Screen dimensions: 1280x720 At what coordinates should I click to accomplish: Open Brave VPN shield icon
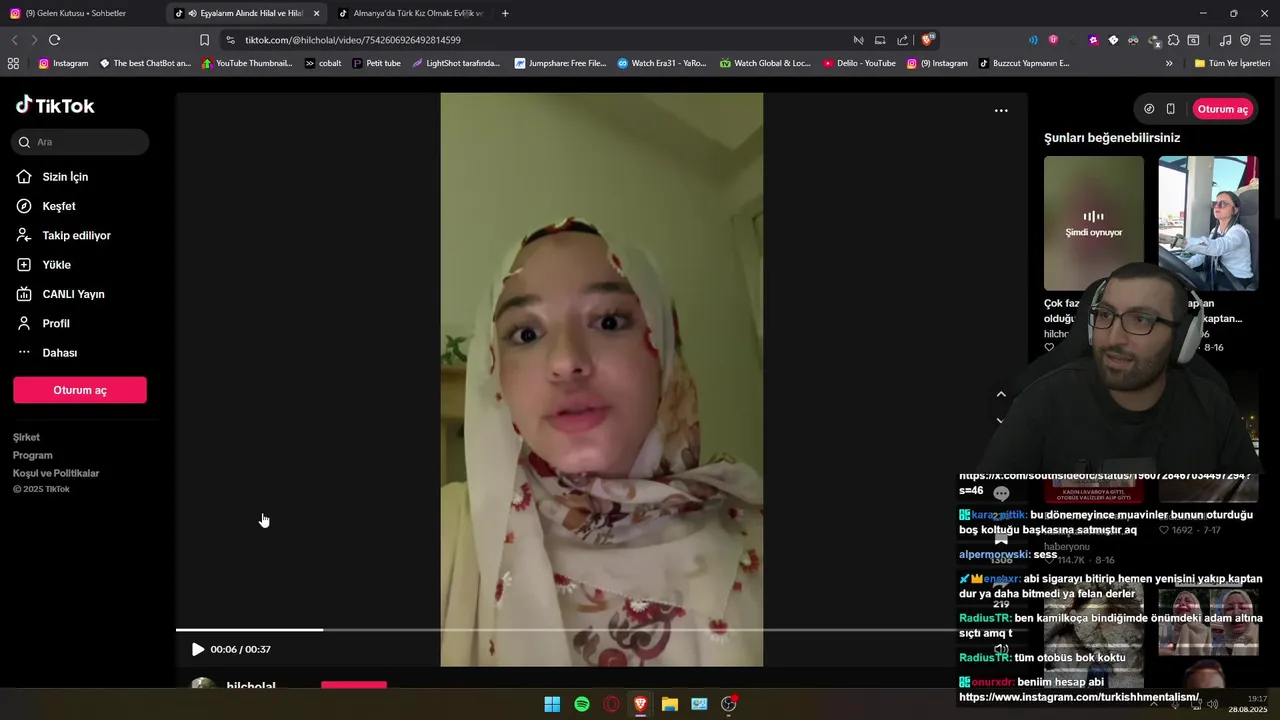pyautogui.click(x=1245, y=40)
